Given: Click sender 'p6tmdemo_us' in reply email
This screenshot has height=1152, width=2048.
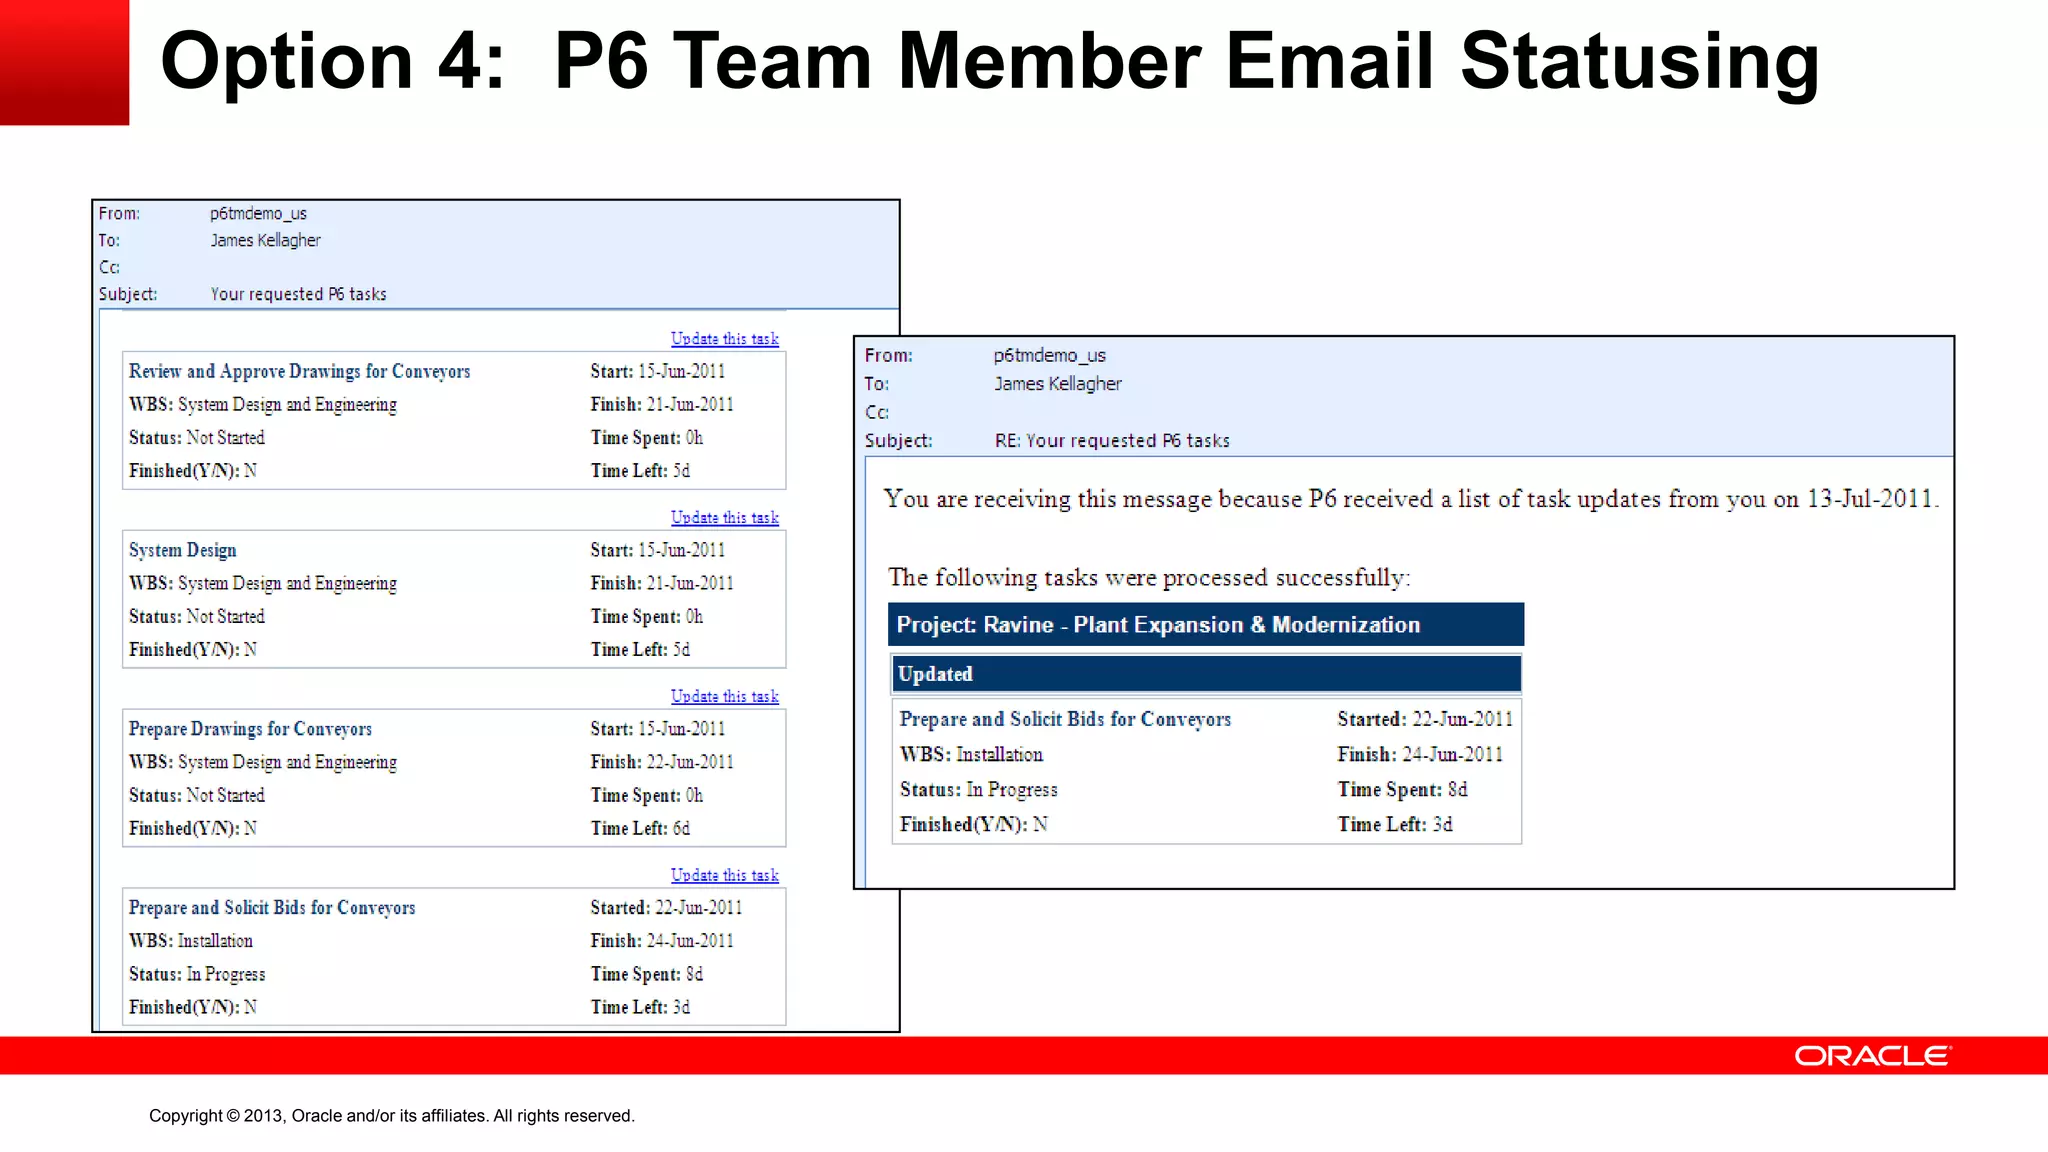Looking at the screenshot, I should 1049,356.
